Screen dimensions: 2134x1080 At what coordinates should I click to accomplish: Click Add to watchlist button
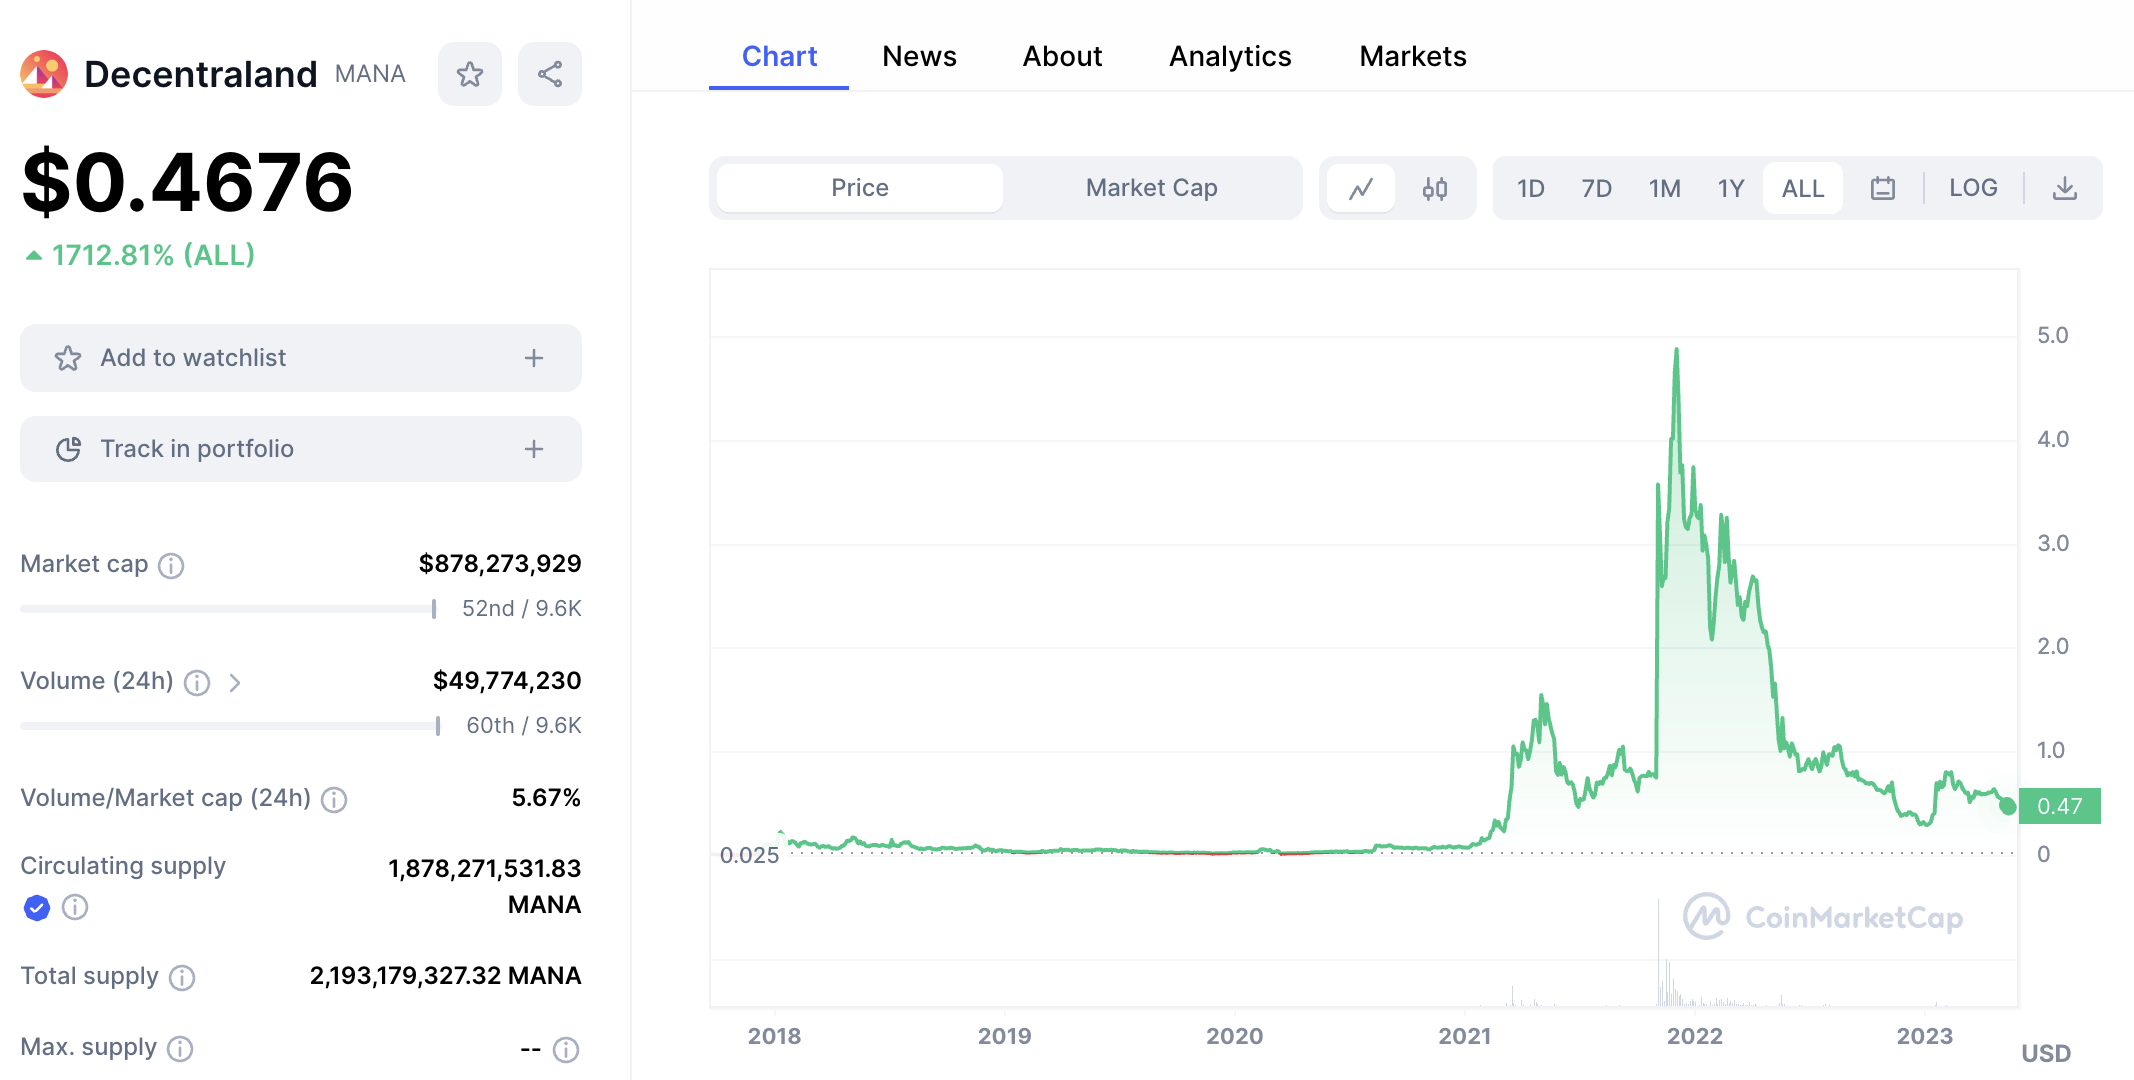point(301,358)
